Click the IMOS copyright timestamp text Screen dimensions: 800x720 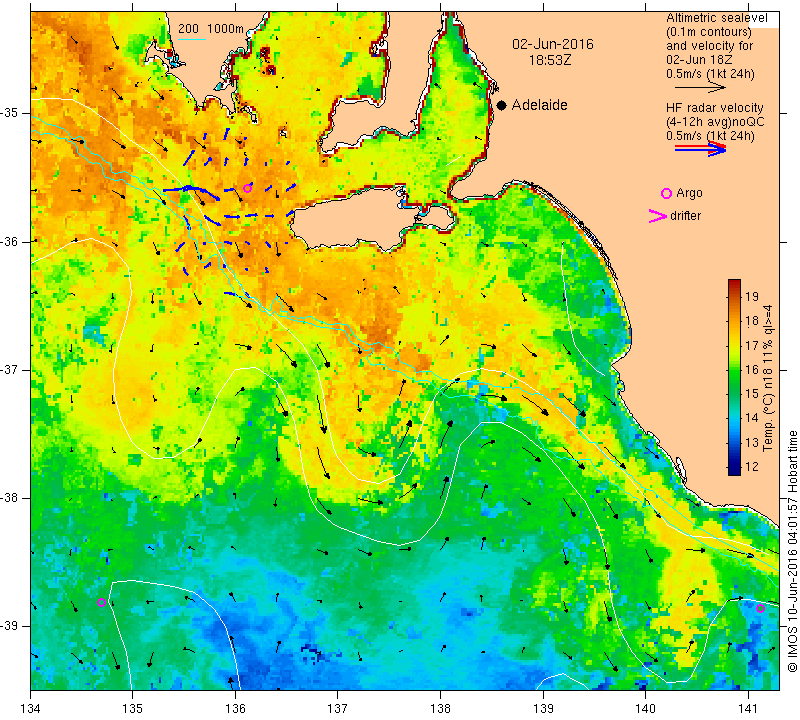point(792,552)
